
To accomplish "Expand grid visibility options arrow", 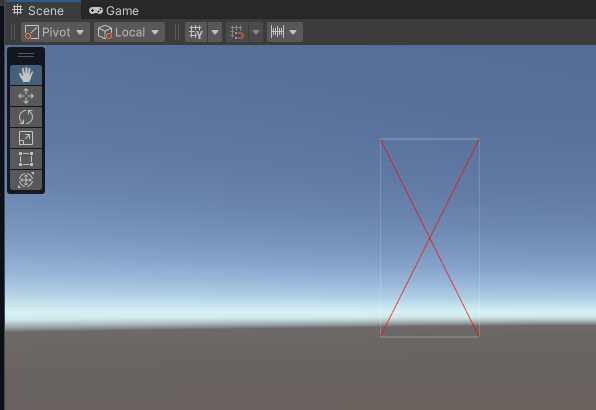I will pos(215,32).
